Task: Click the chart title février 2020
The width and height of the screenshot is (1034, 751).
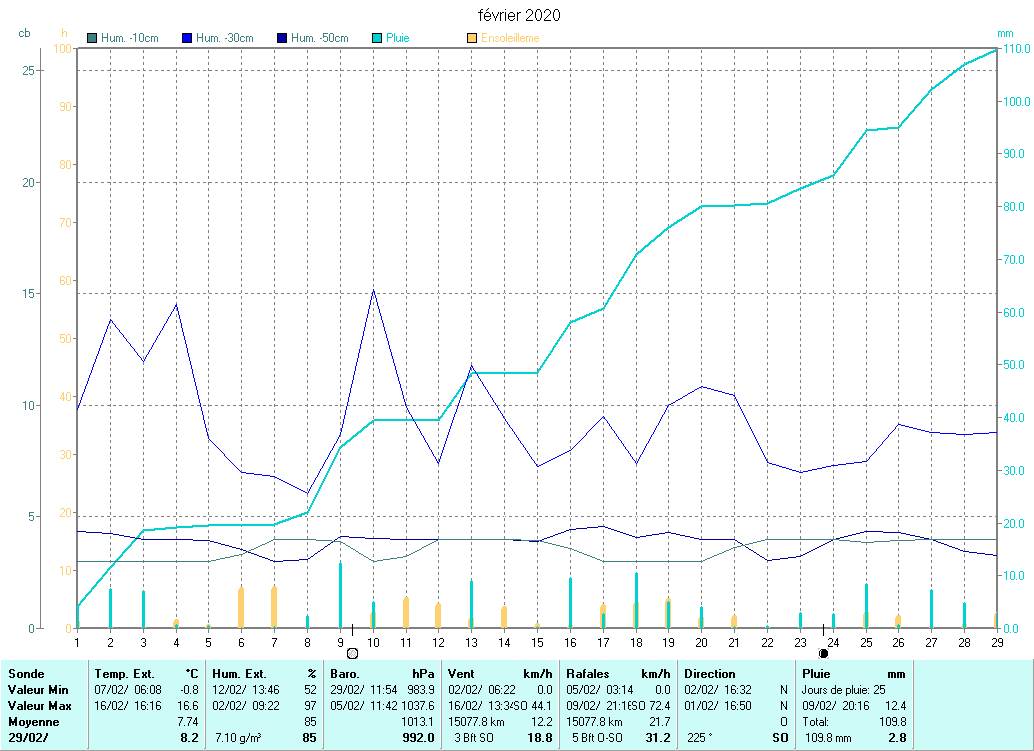Action: pos(517,15)
